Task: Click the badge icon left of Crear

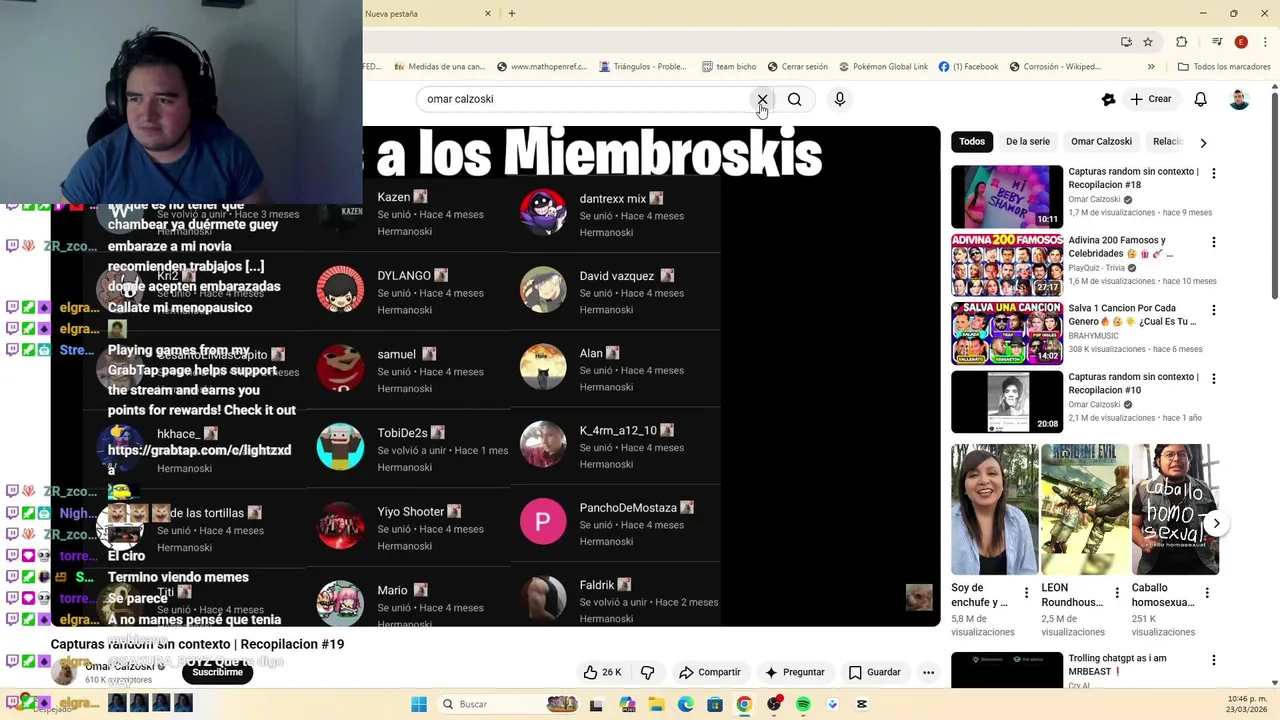Action: pos(1108,99)
